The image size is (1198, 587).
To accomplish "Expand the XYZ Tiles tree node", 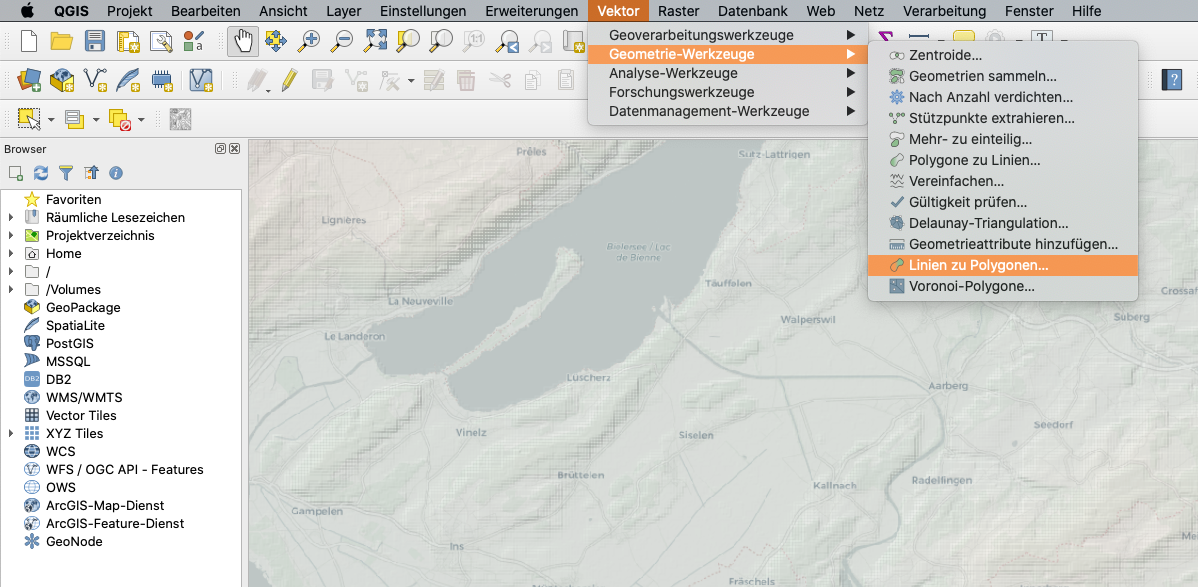I will tap(11, 434).
